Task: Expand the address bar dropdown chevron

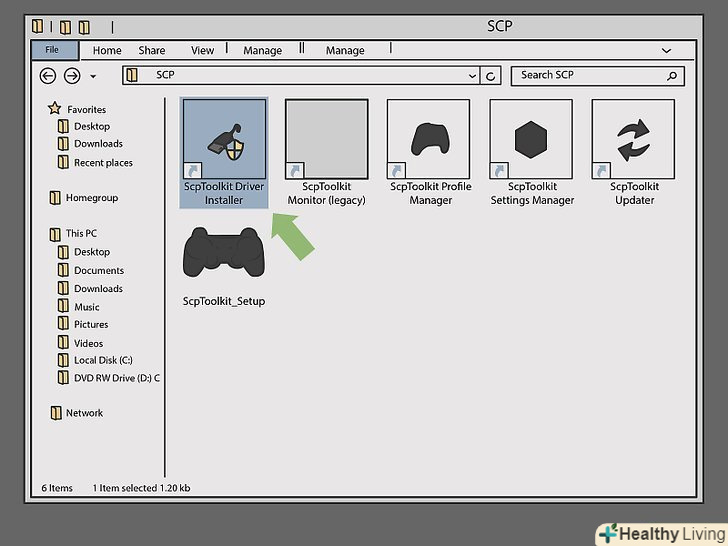Action: click(x=472, y=76)
